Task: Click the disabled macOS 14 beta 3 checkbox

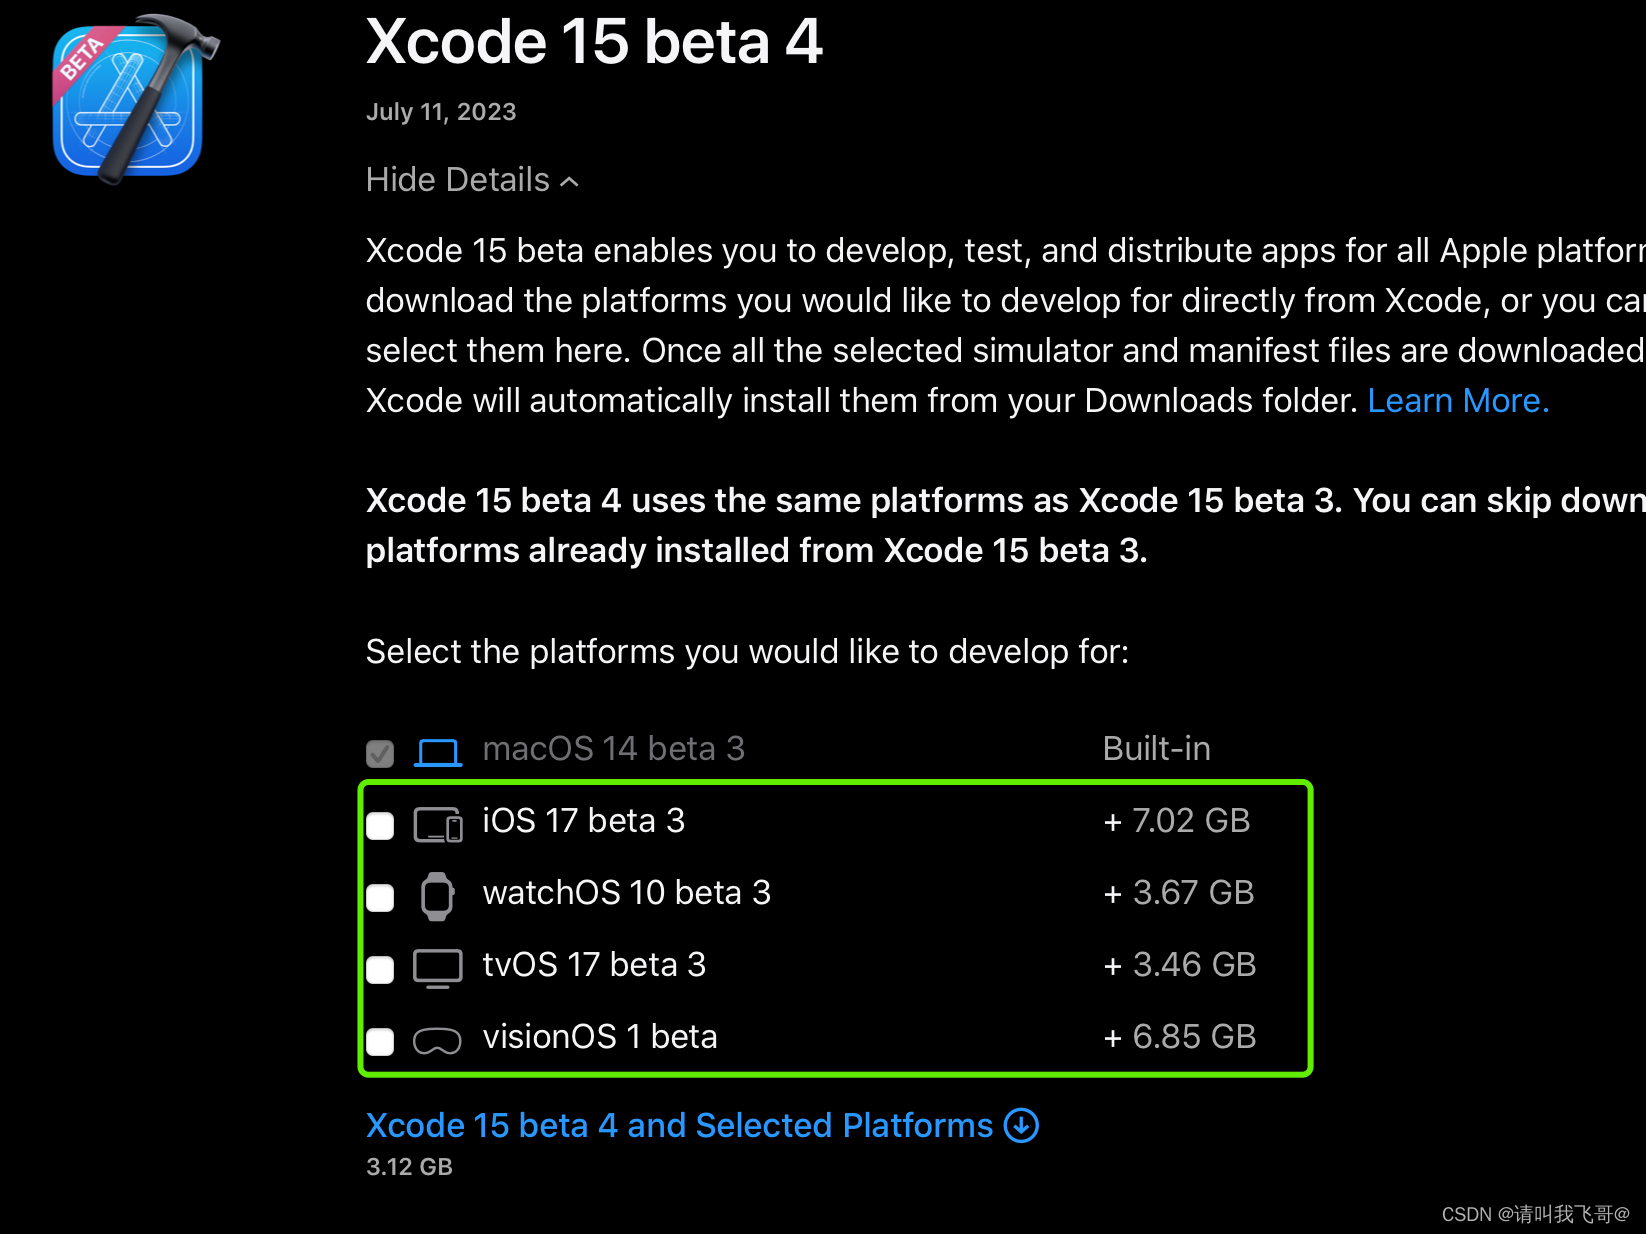Action: (x=380, y=752)
